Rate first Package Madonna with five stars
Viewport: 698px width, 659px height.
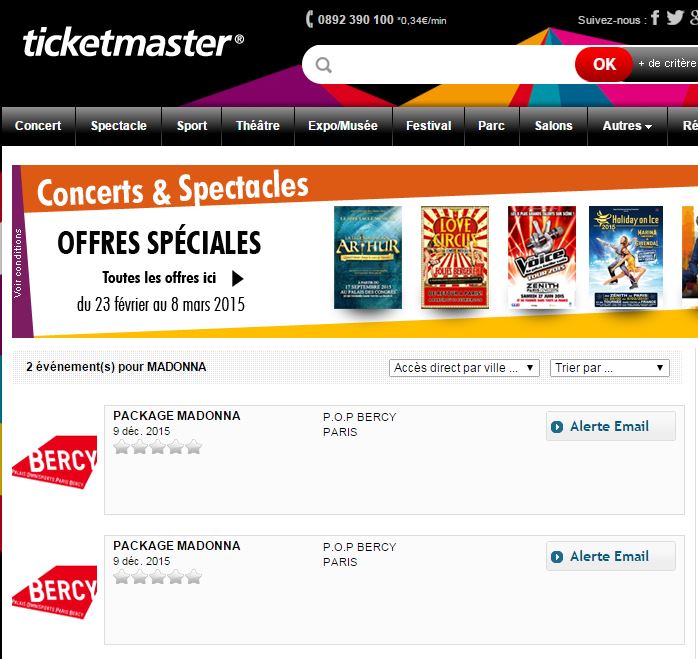[x=194, y=447]
